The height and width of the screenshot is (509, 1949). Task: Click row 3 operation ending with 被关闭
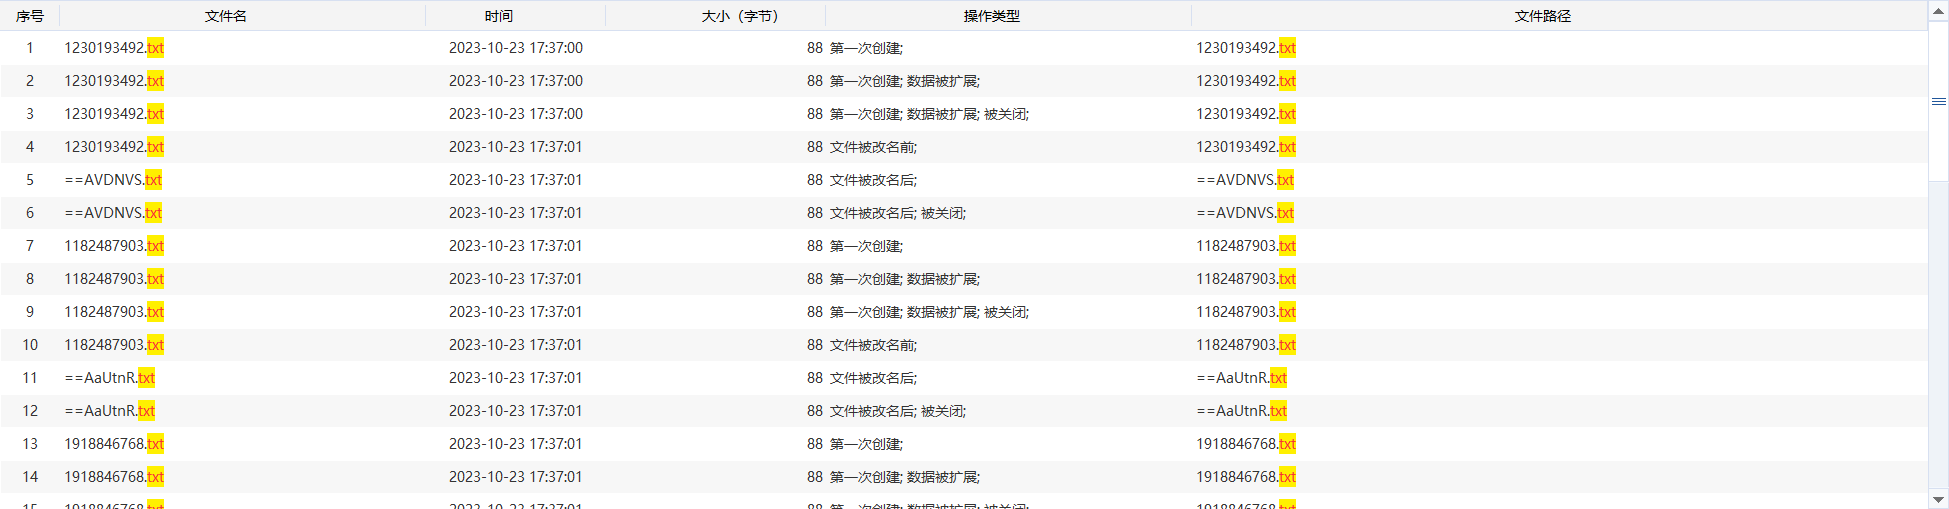pos(929,114)
